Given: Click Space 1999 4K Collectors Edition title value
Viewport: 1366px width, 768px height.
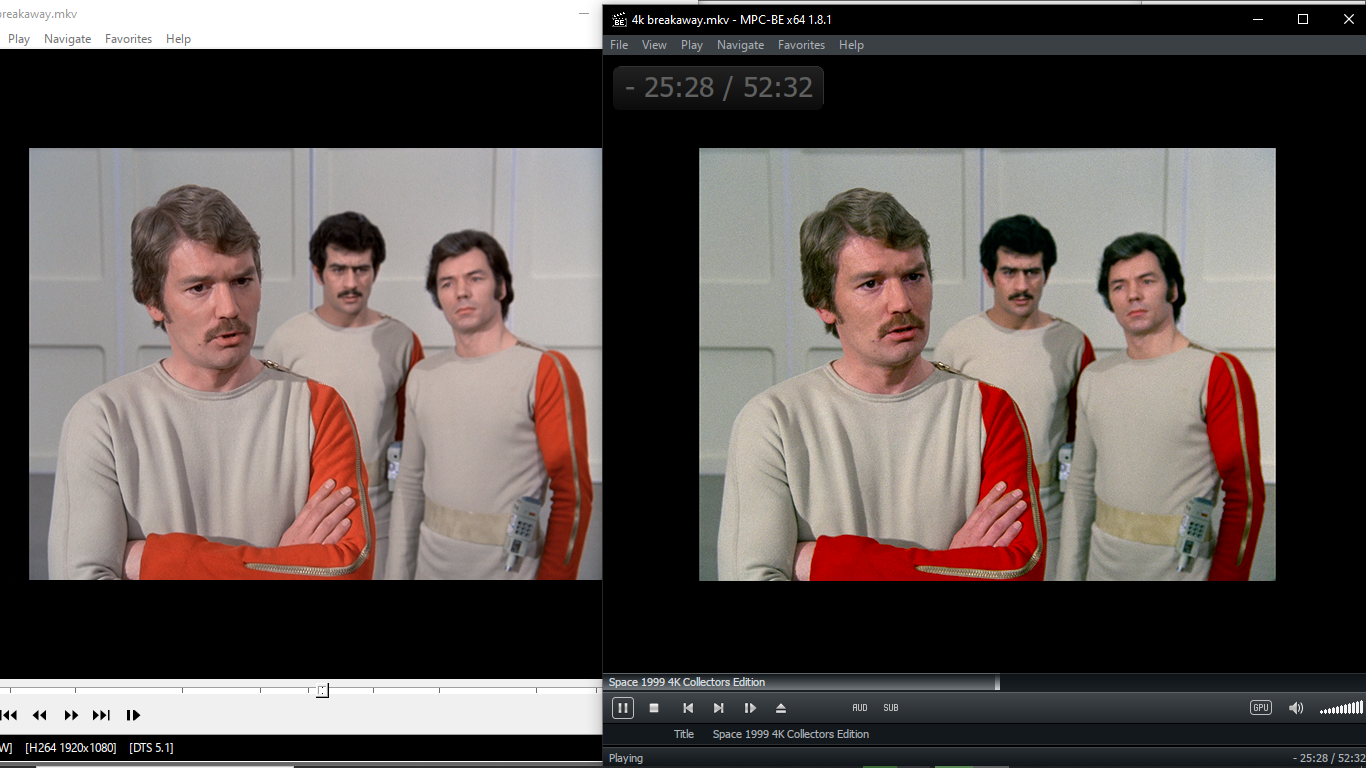Looking at the screenshot, I should pyautogui.click(x=791, y=734).
